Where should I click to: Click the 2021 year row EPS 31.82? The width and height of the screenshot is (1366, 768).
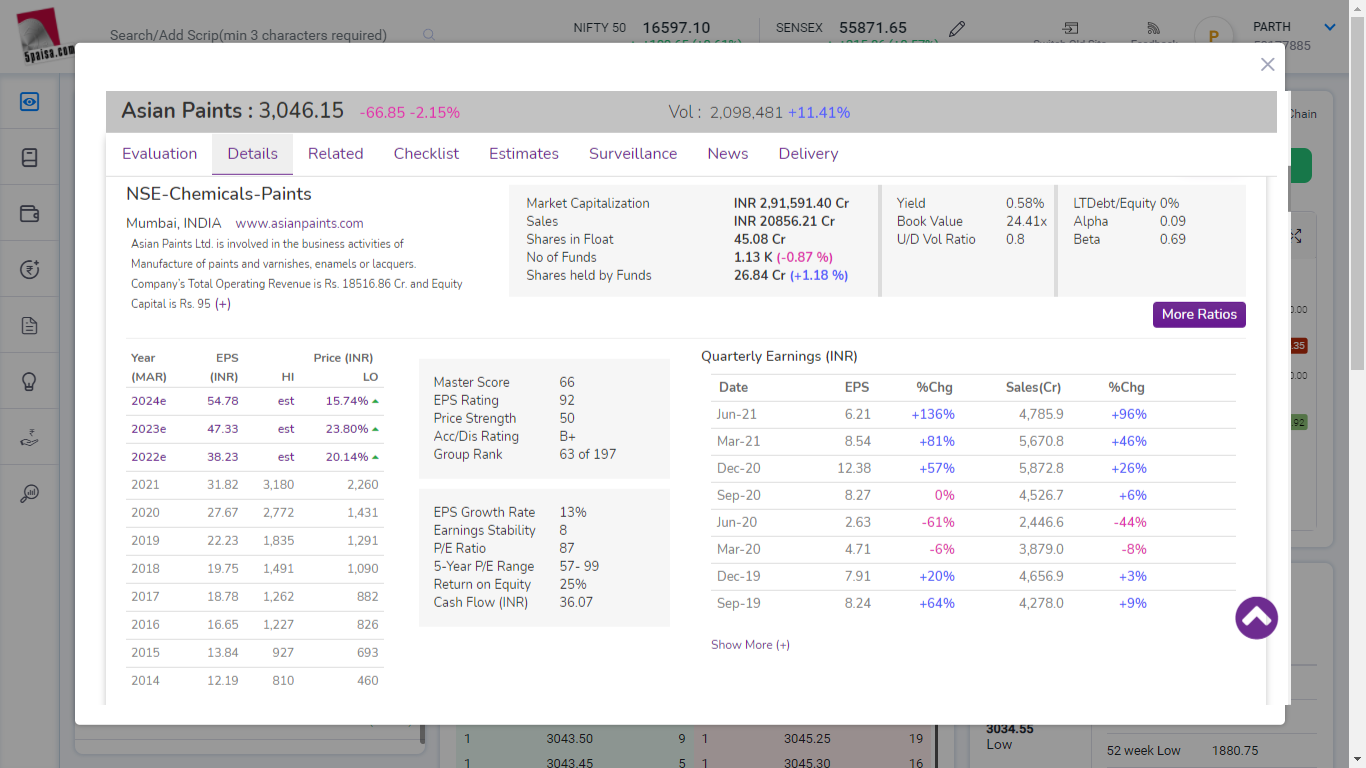223,485
